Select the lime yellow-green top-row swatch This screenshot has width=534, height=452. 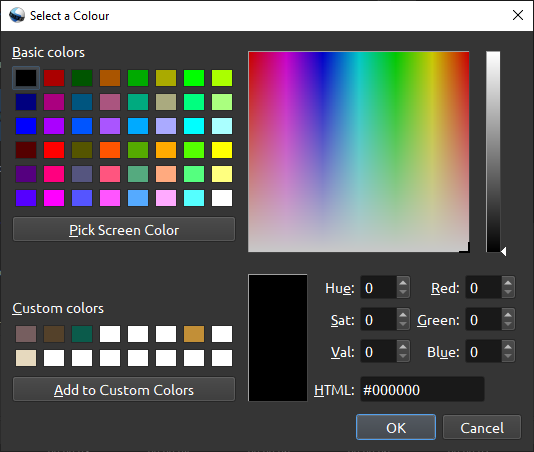click(222, 78)
